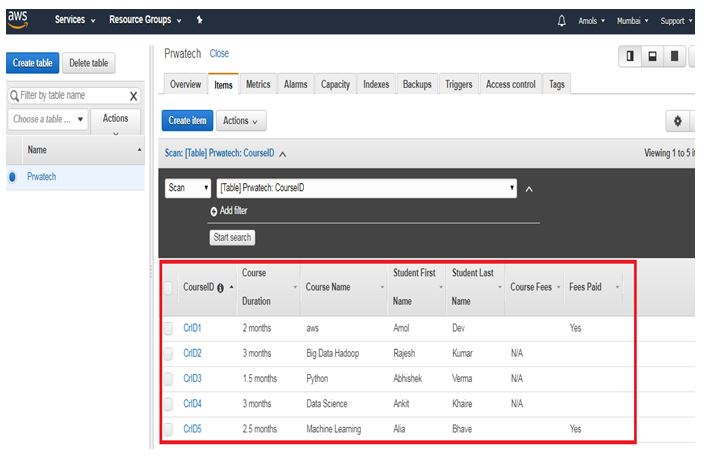Click the Create table button
This screenshot has width=716, height=470.
(32, 63)
